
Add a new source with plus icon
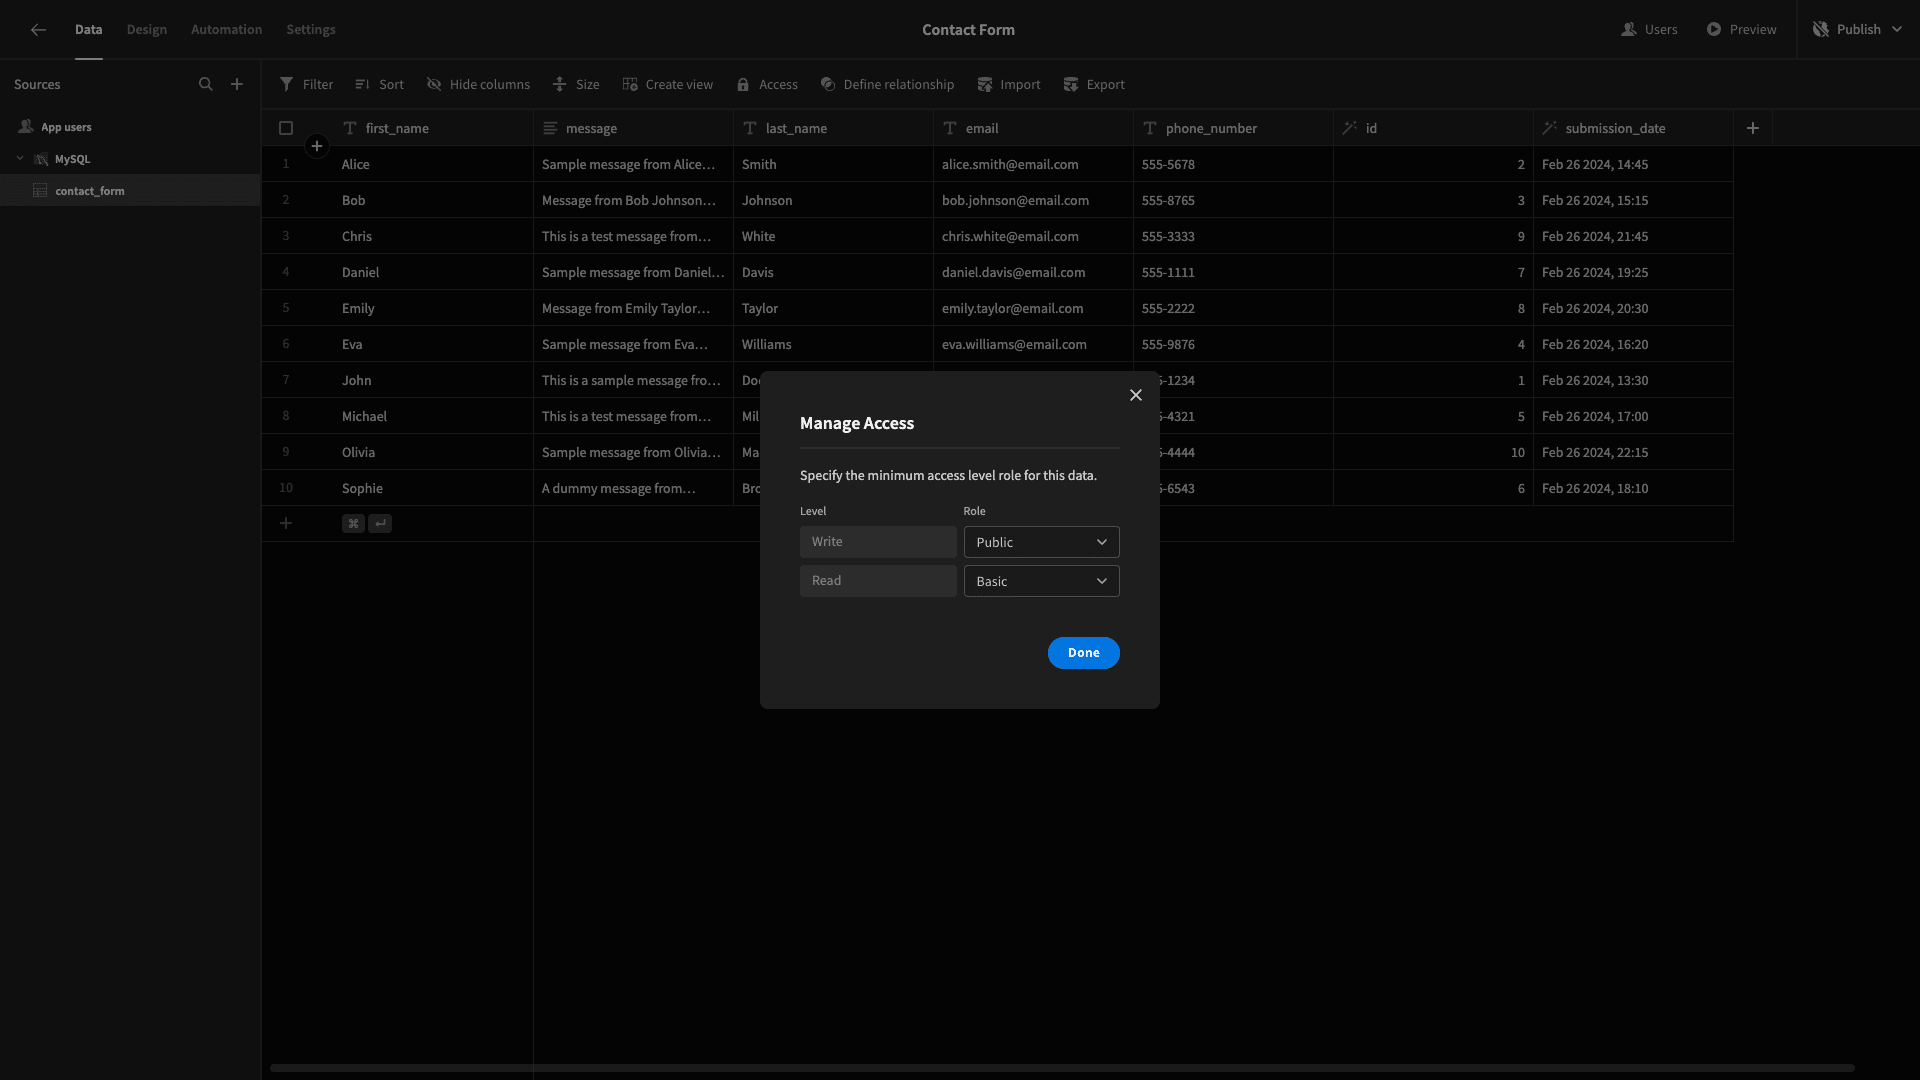[x=237, y=85]
